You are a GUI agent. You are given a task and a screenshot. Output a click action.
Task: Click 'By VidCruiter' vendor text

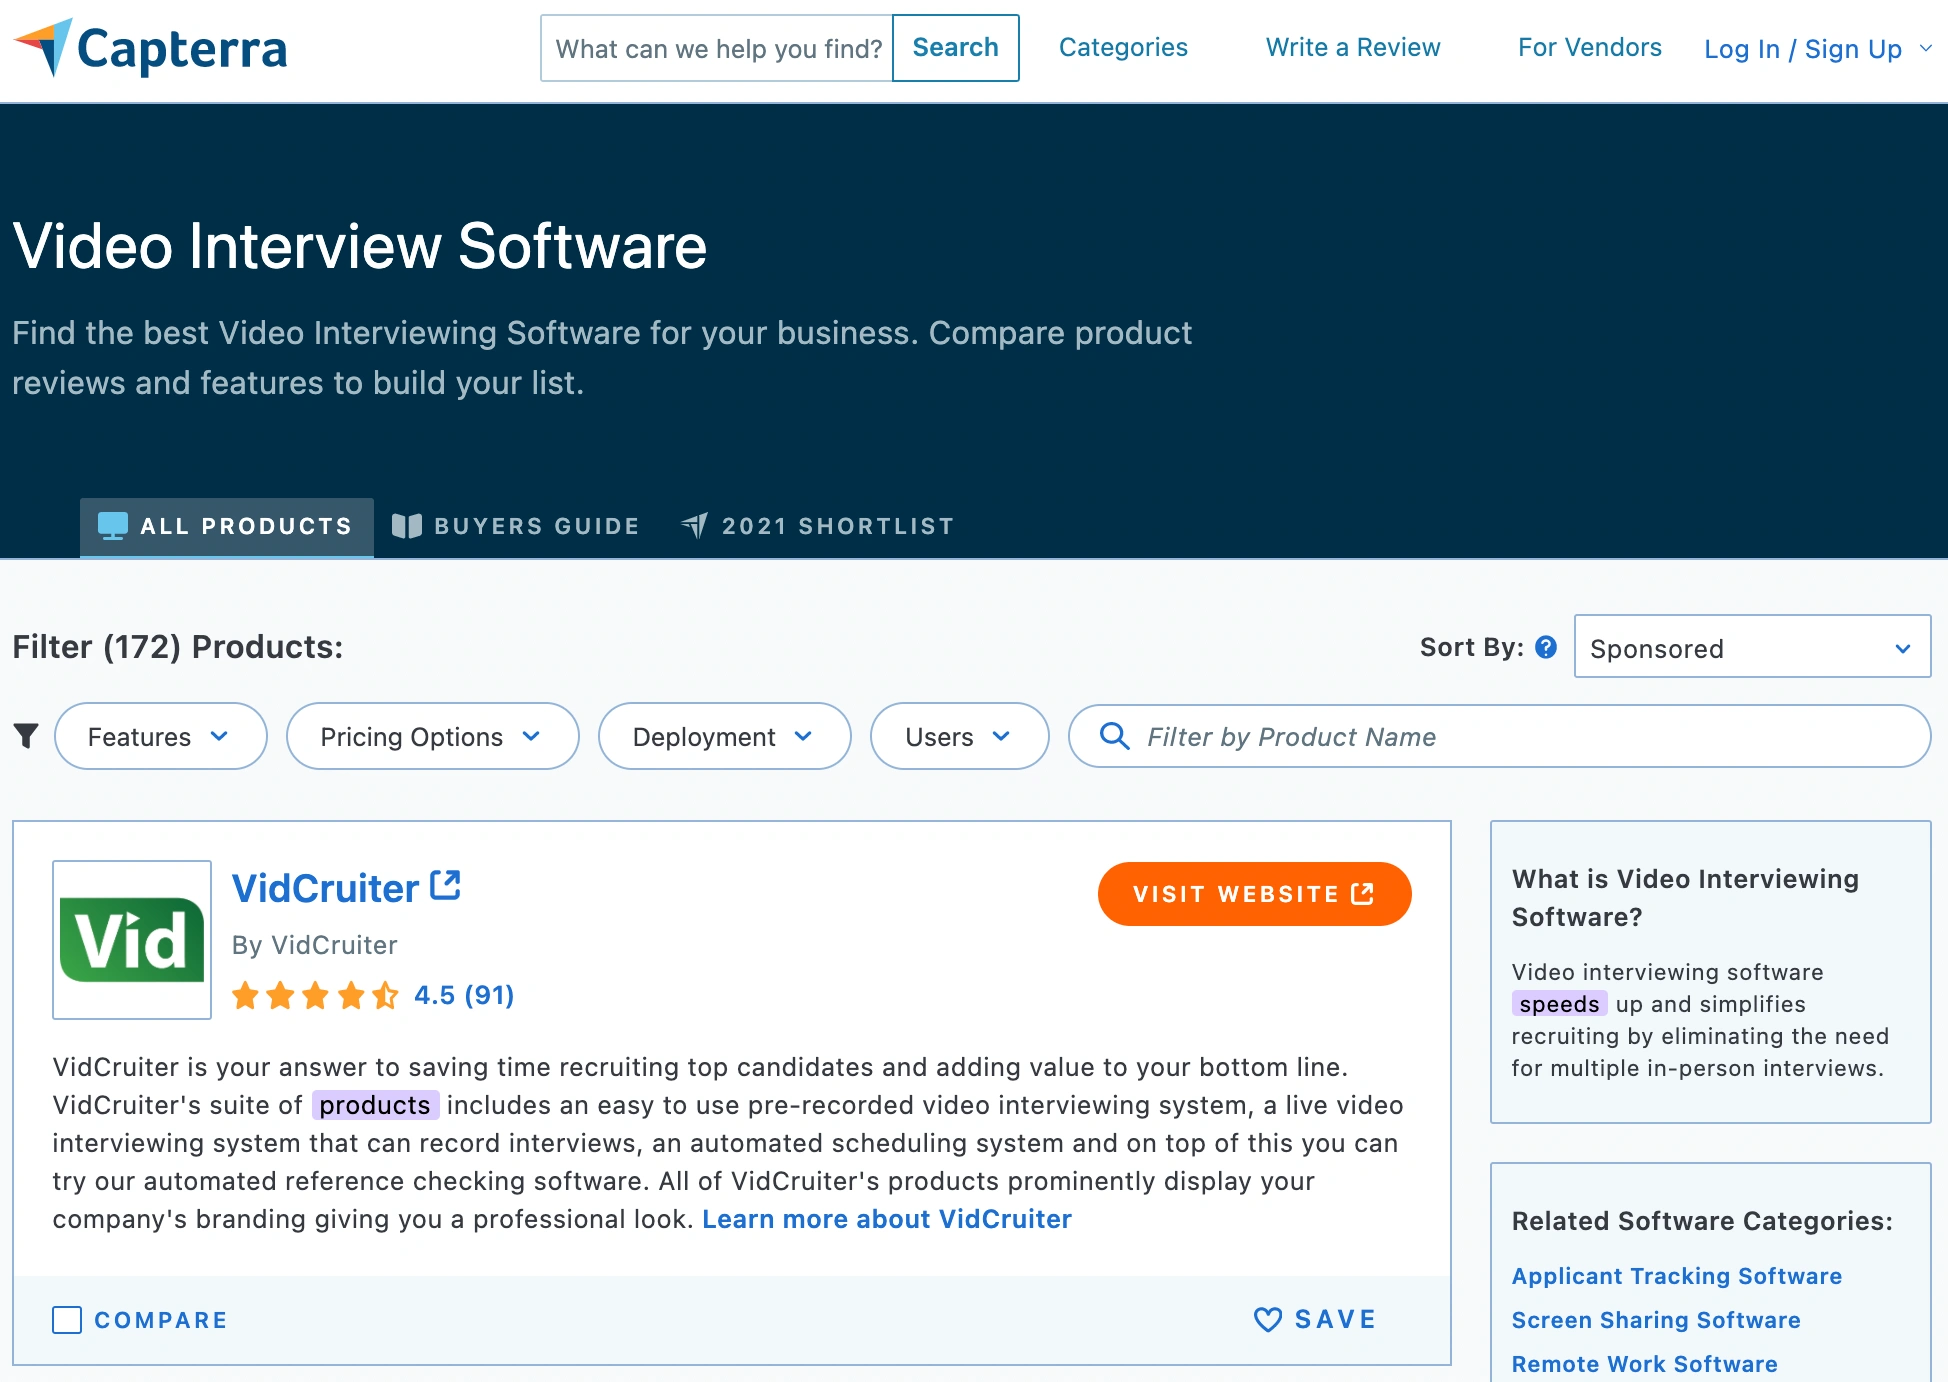click(x=315, y=945)
